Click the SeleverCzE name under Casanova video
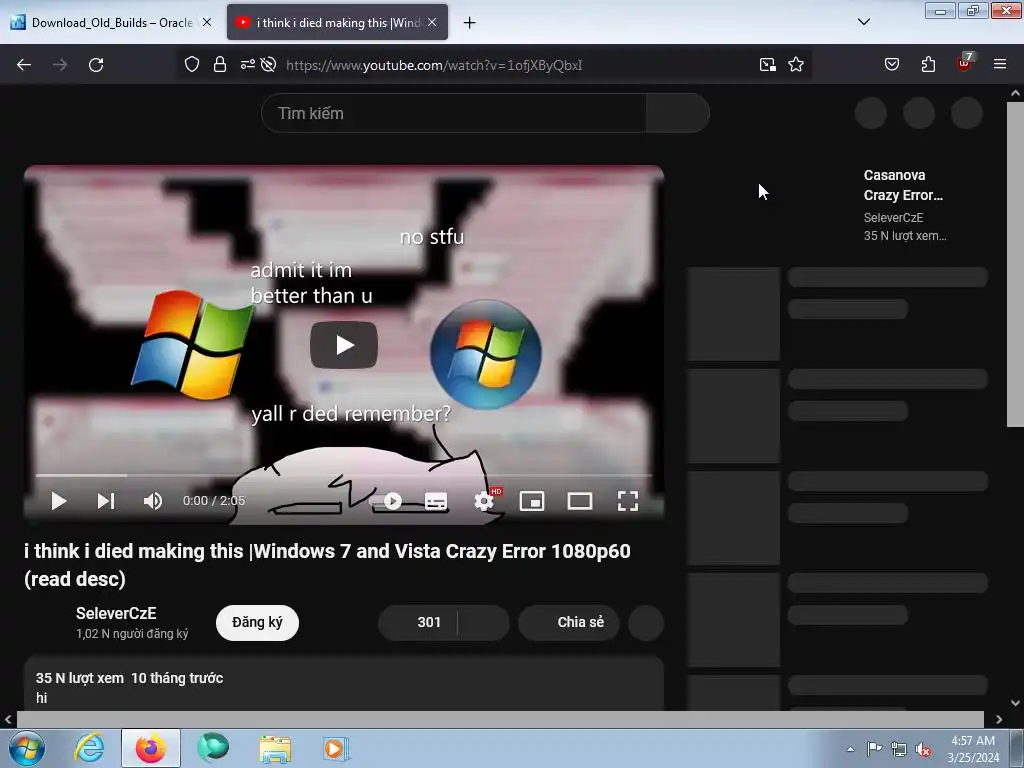This screenshot has width=1024, height=768. click(893, 217)
